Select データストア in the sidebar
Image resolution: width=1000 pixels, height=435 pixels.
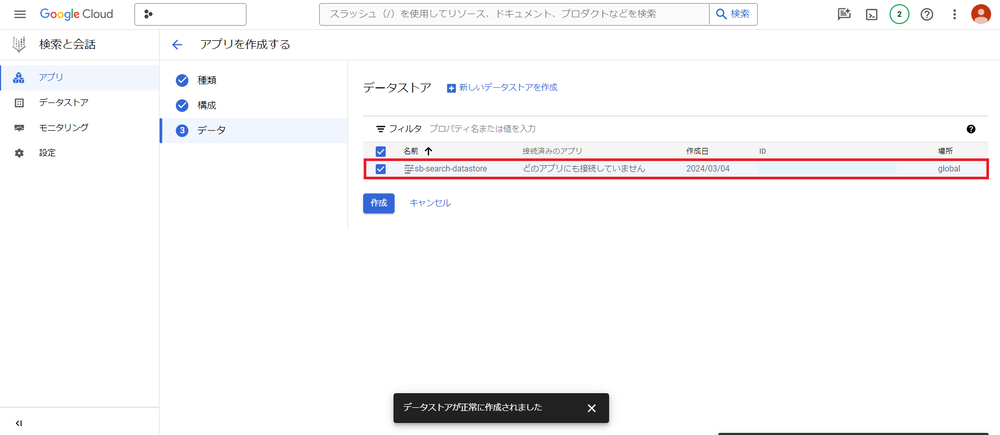click(63, 102)
